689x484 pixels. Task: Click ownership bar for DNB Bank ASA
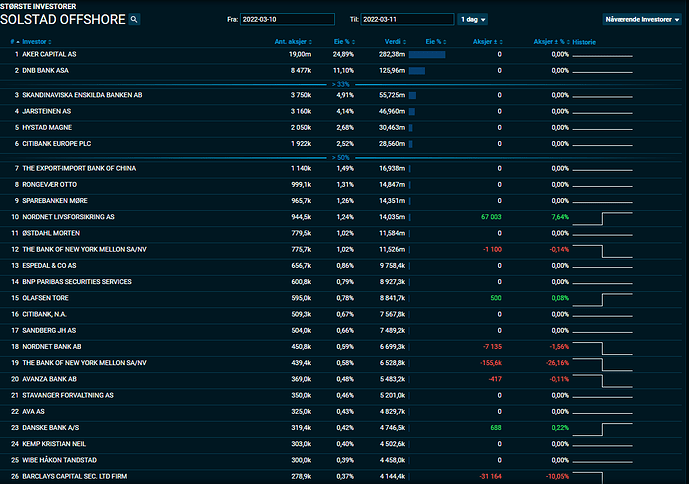[417, 71]
